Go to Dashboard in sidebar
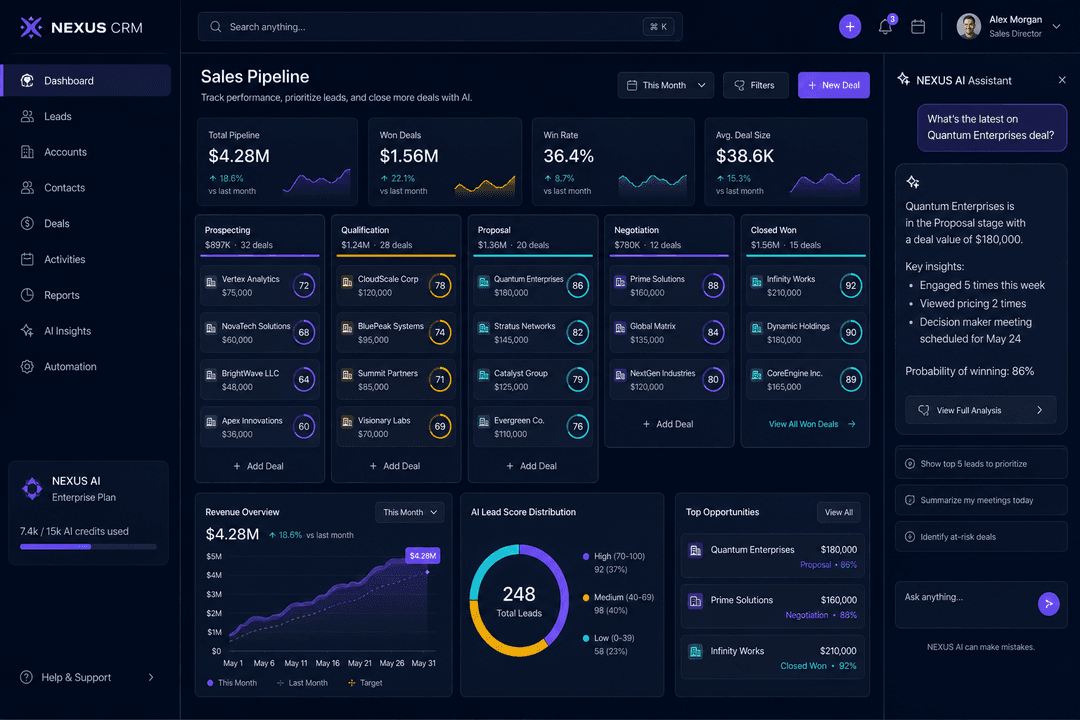The height and width of the screenshot is (720, 1080). tap(87, 81)
